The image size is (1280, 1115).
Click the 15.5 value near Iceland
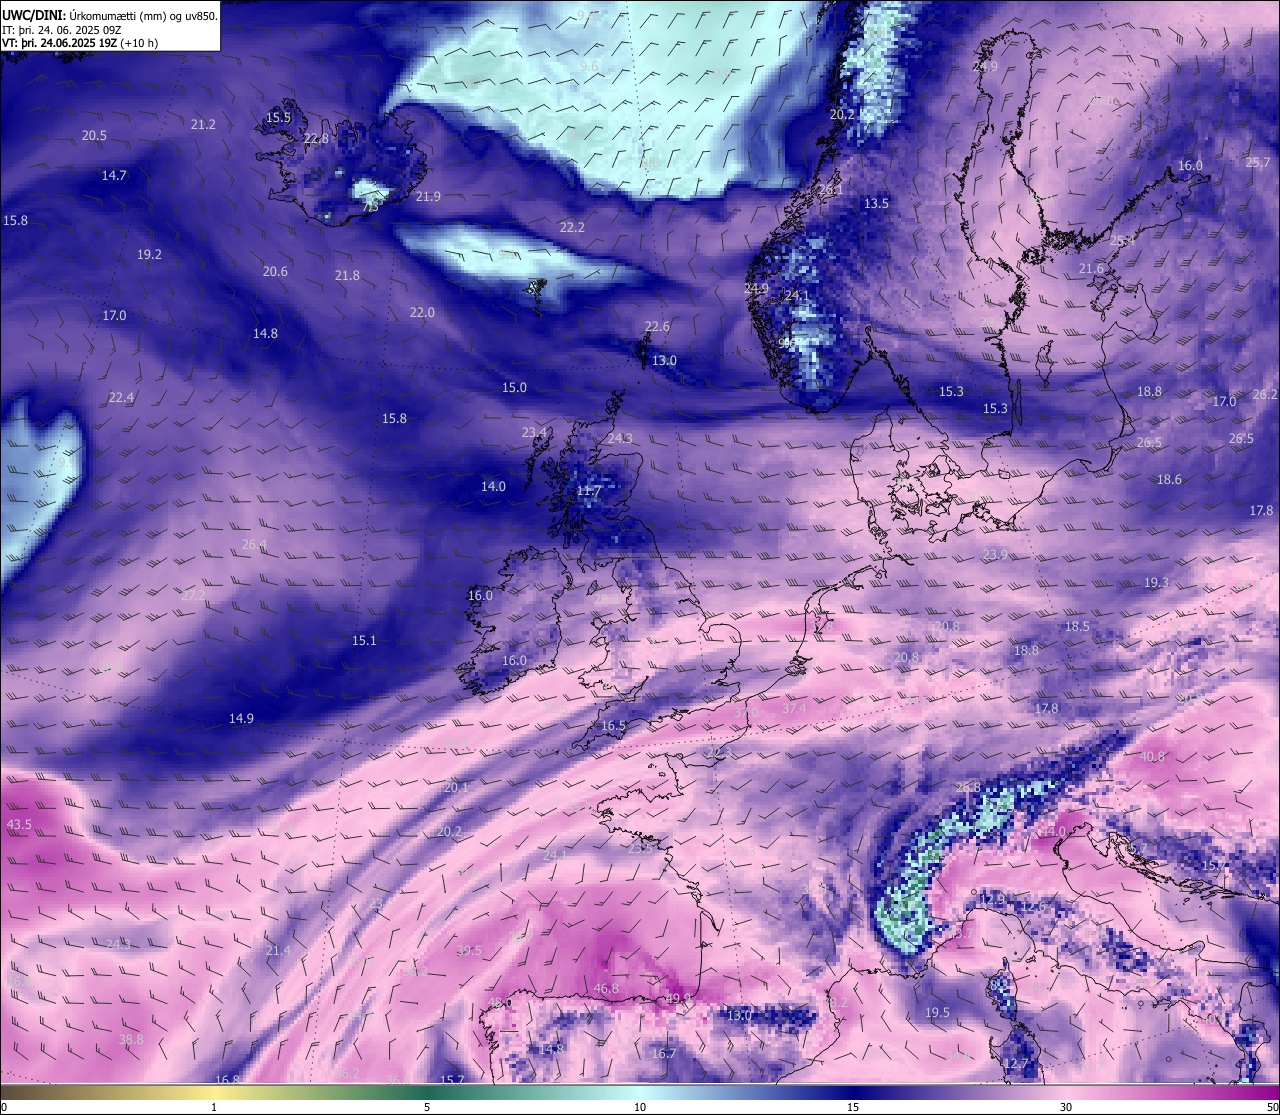tap(278, 117)
